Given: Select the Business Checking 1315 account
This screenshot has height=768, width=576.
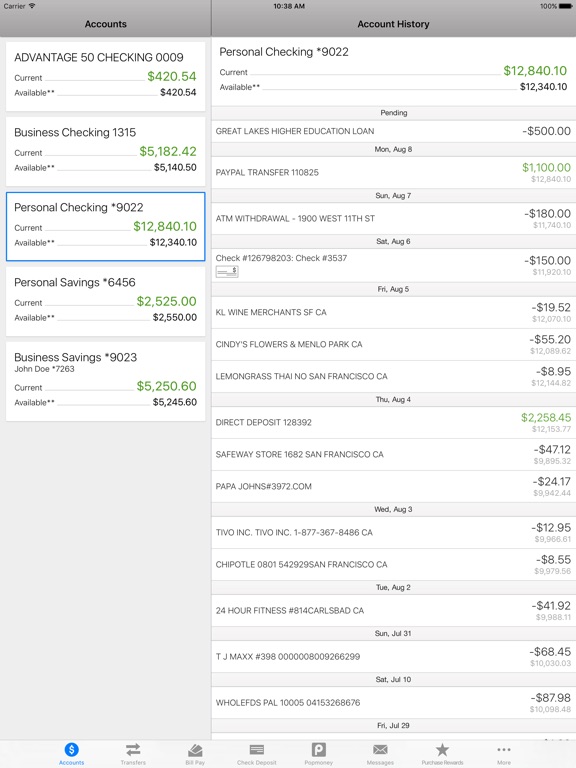Looking at the screenshot, I should tap(105, 151).
